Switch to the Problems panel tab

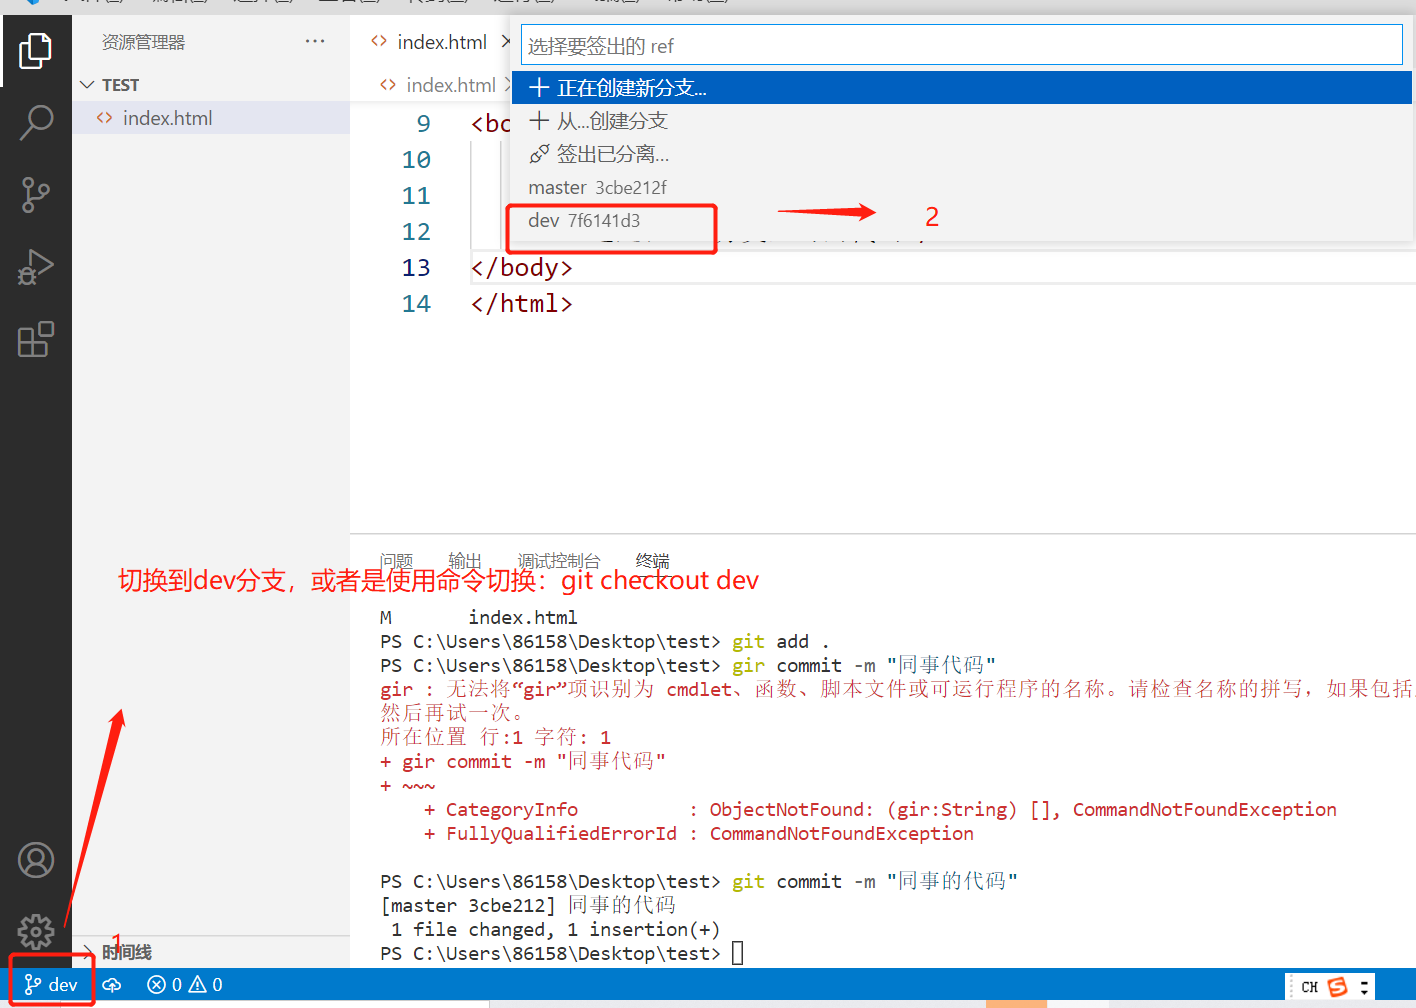click(x=396, y=561)
